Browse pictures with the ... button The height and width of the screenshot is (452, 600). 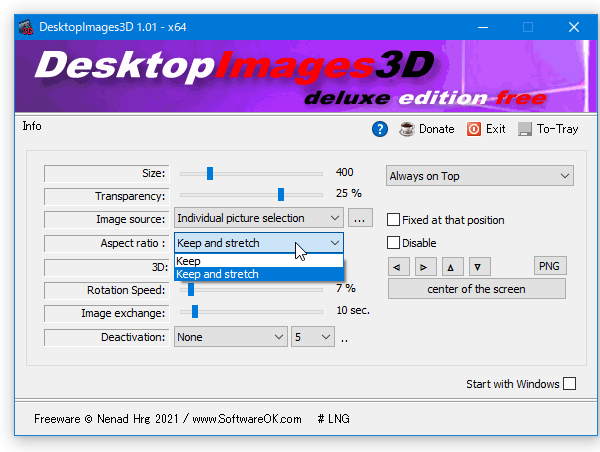click(360, 218)
